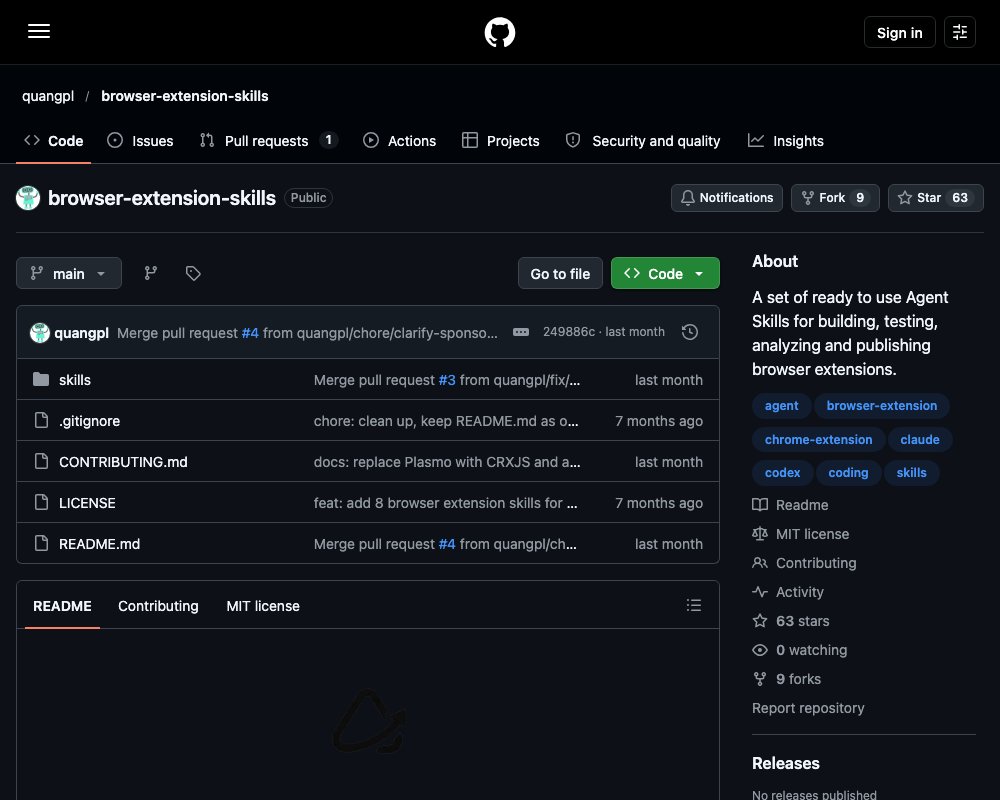Open the 9 forks link
The image size is (1000, 800).
(x=786, y=679)
